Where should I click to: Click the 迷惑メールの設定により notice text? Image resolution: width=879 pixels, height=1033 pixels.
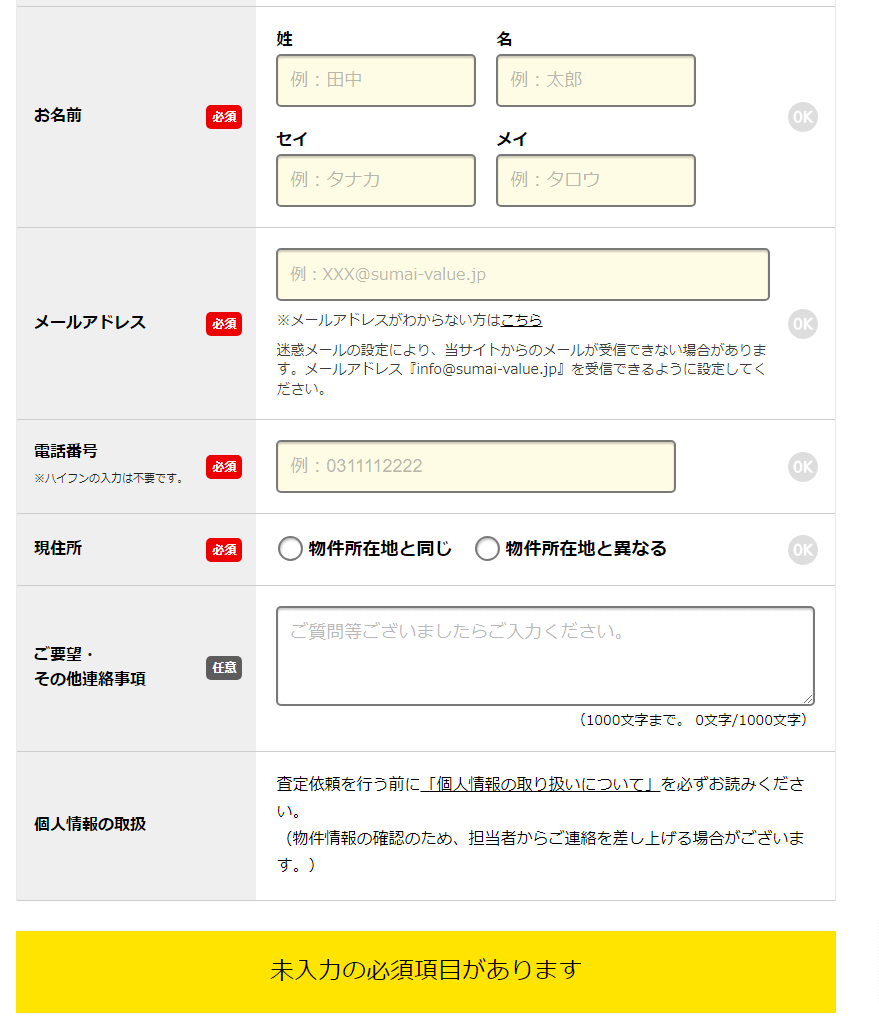(x=521, y=370)
